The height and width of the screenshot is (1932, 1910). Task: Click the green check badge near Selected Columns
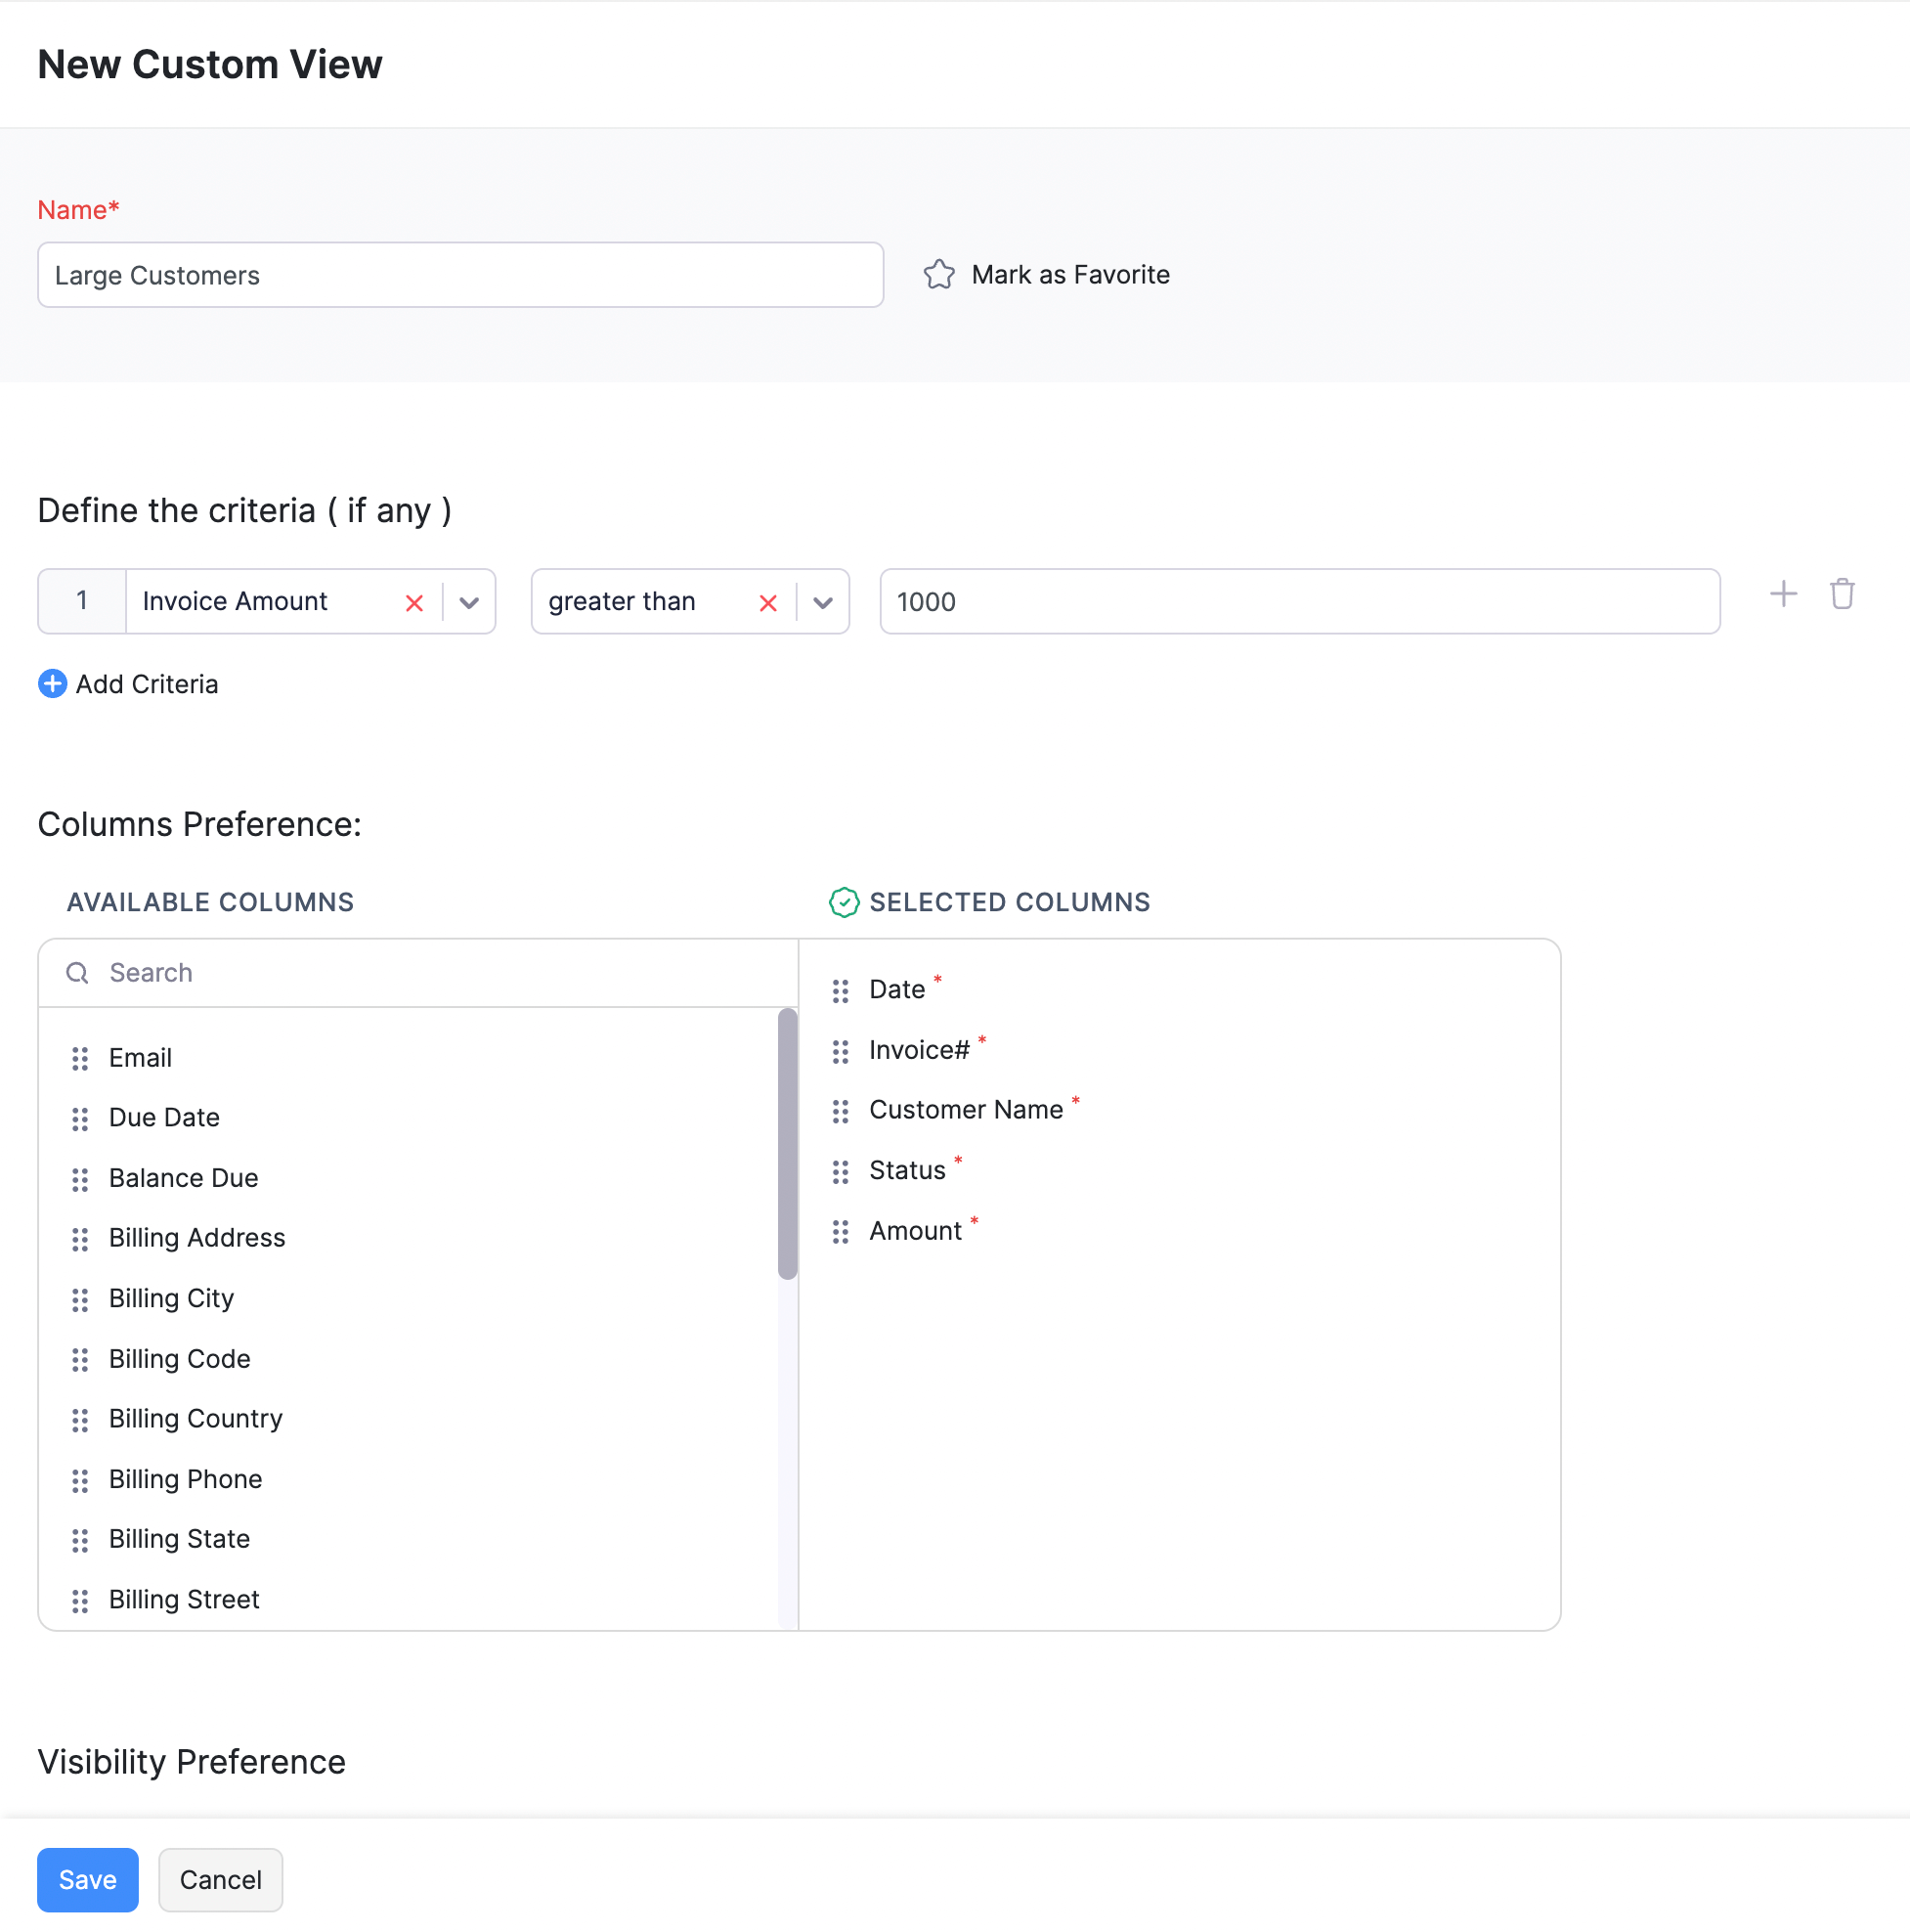point(844,902)
